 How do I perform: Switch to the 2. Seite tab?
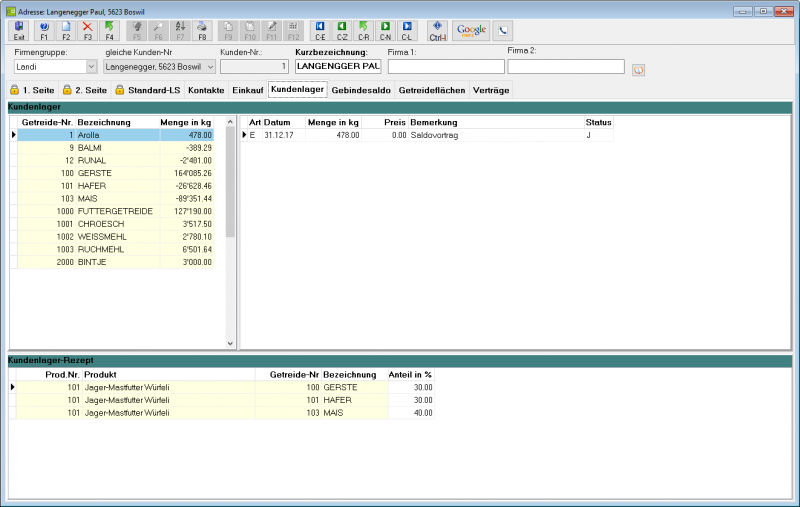[x=85, y=90]
